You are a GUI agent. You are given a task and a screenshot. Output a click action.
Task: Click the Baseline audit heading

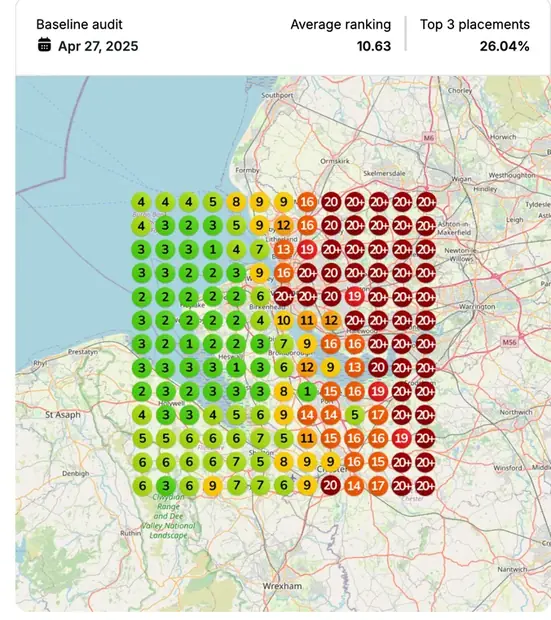[x=79, y=25]
